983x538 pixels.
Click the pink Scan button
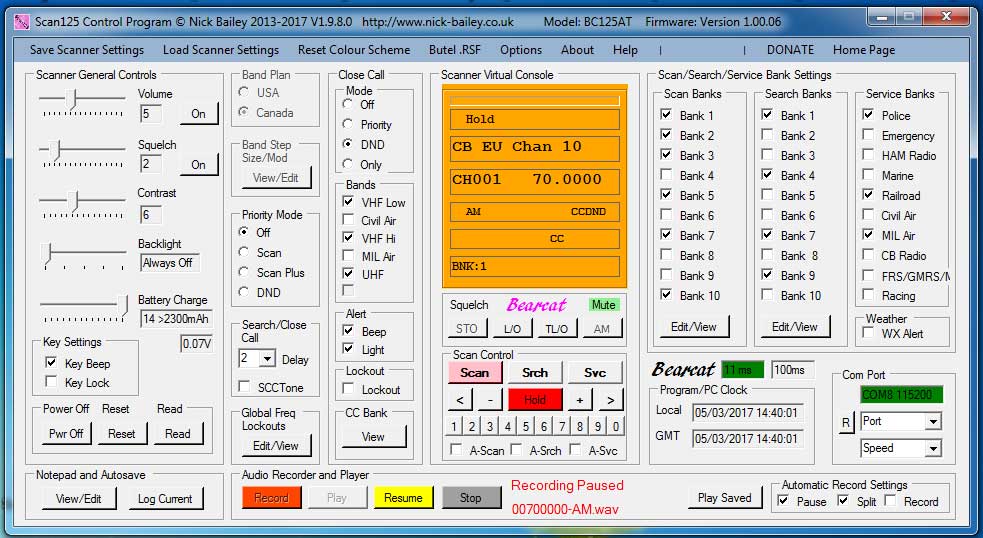click(475, 372)
